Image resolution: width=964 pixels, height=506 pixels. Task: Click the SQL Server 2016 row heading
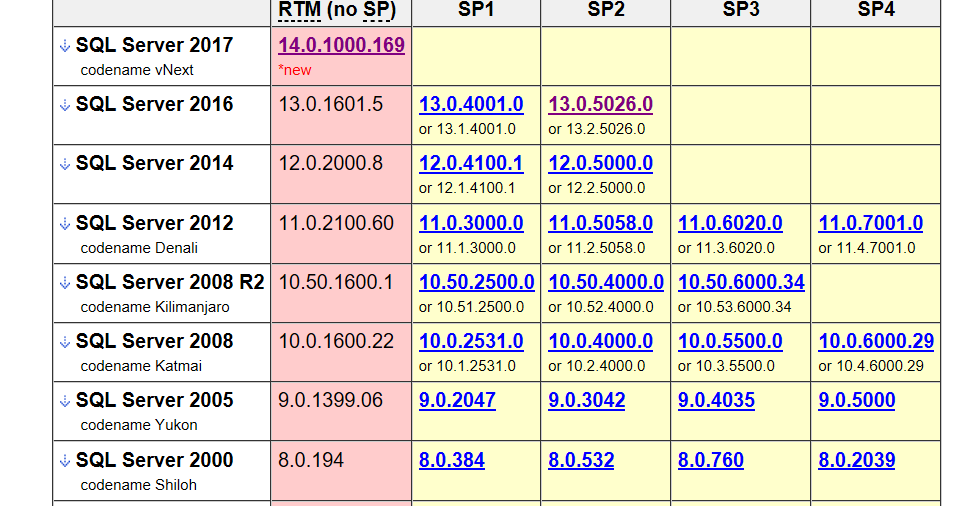click(x=154, y=104)
